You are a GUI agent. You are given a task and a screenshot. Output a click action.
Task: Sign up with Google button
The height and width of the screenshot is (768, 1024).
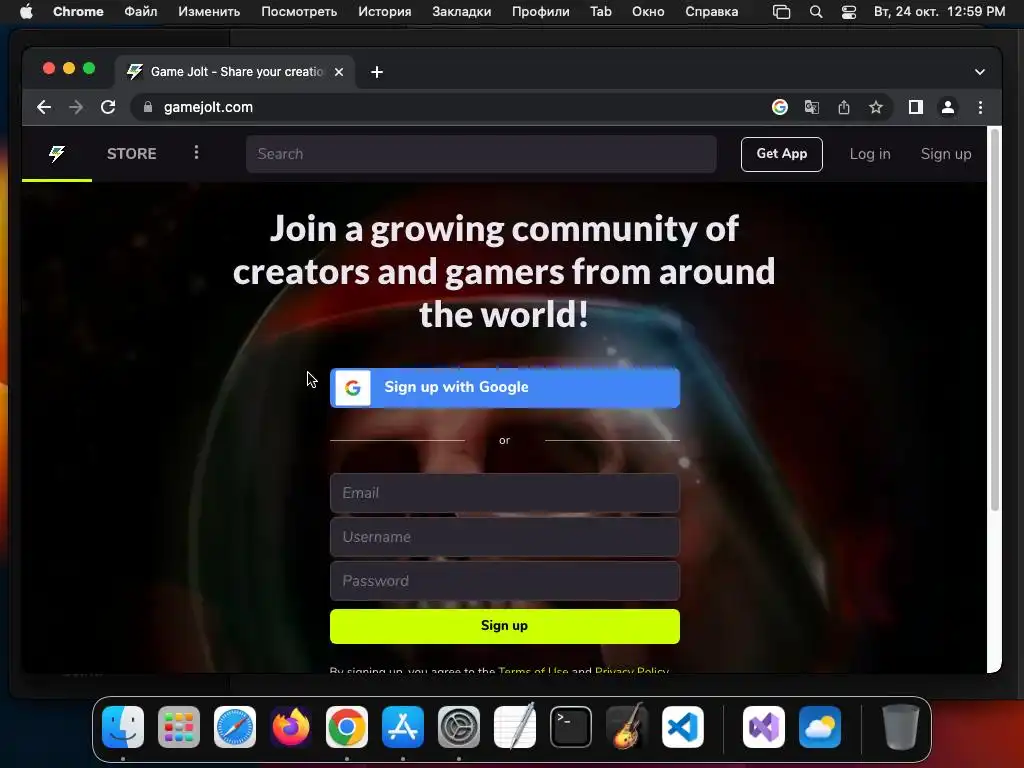(505, 387)
